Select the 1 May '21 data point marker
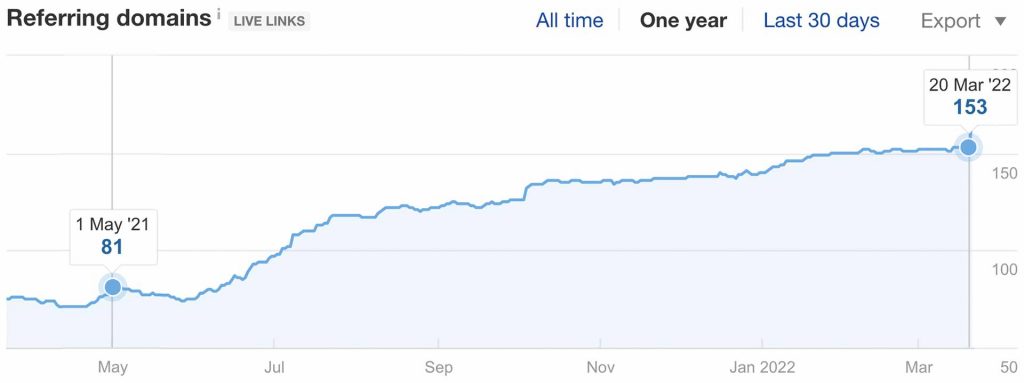 (112, 286)
